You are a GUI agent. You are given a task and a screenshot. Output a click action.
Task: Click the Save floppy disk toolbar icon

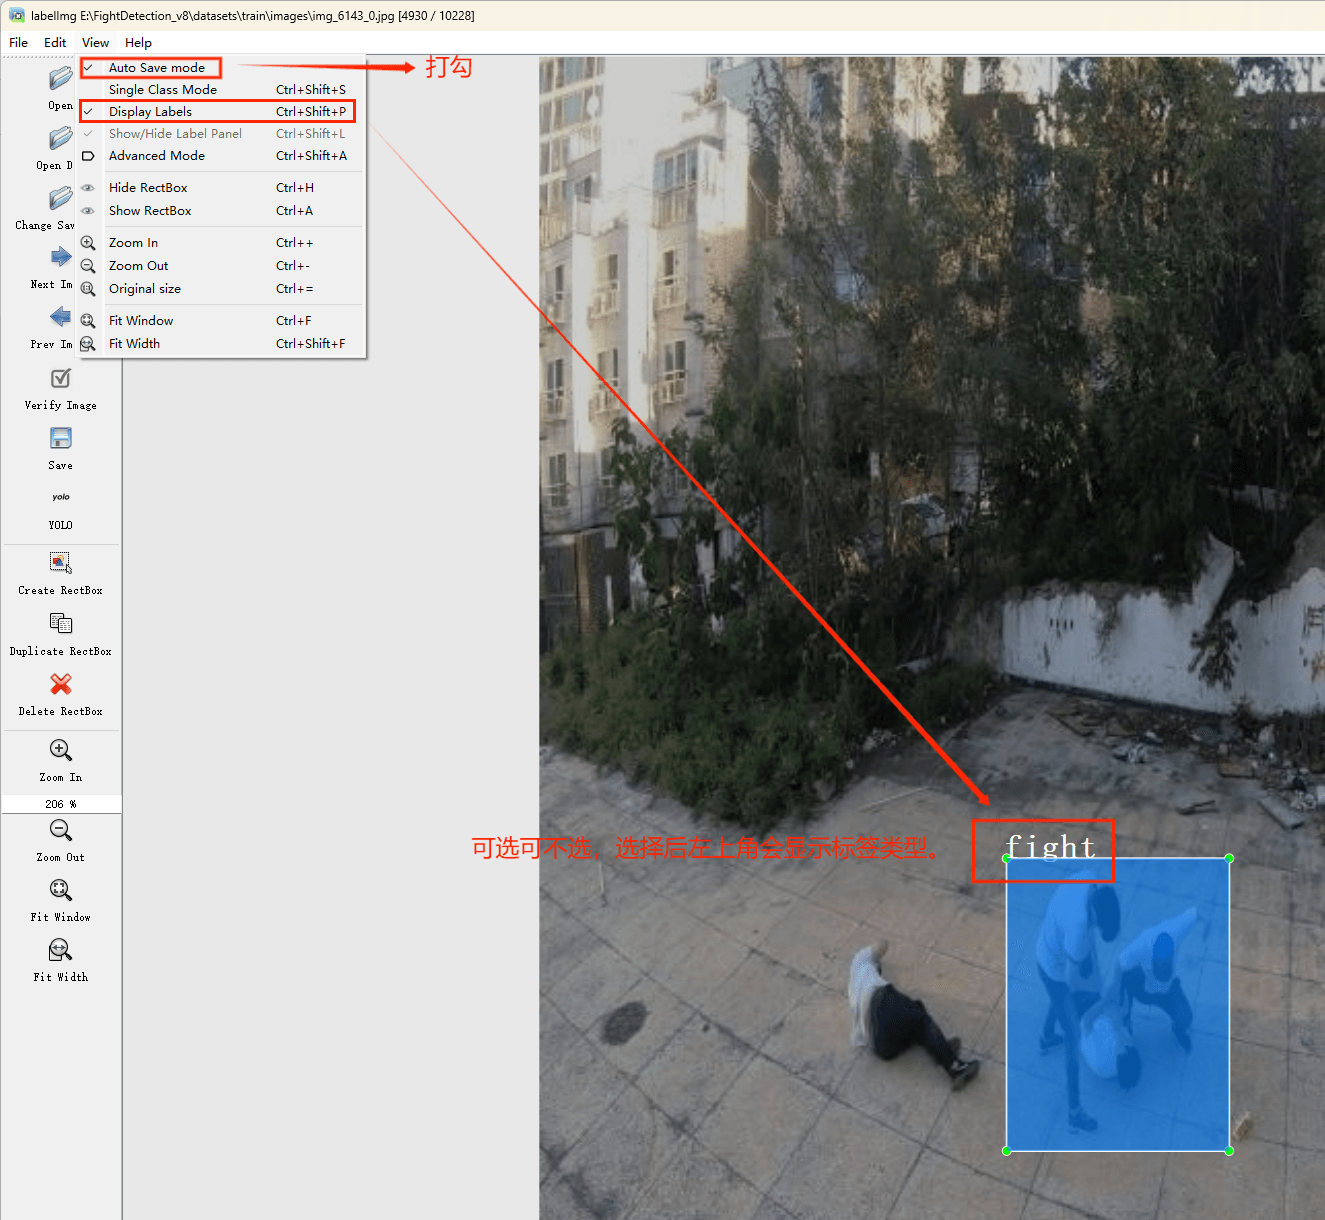(x=60, y=438)
